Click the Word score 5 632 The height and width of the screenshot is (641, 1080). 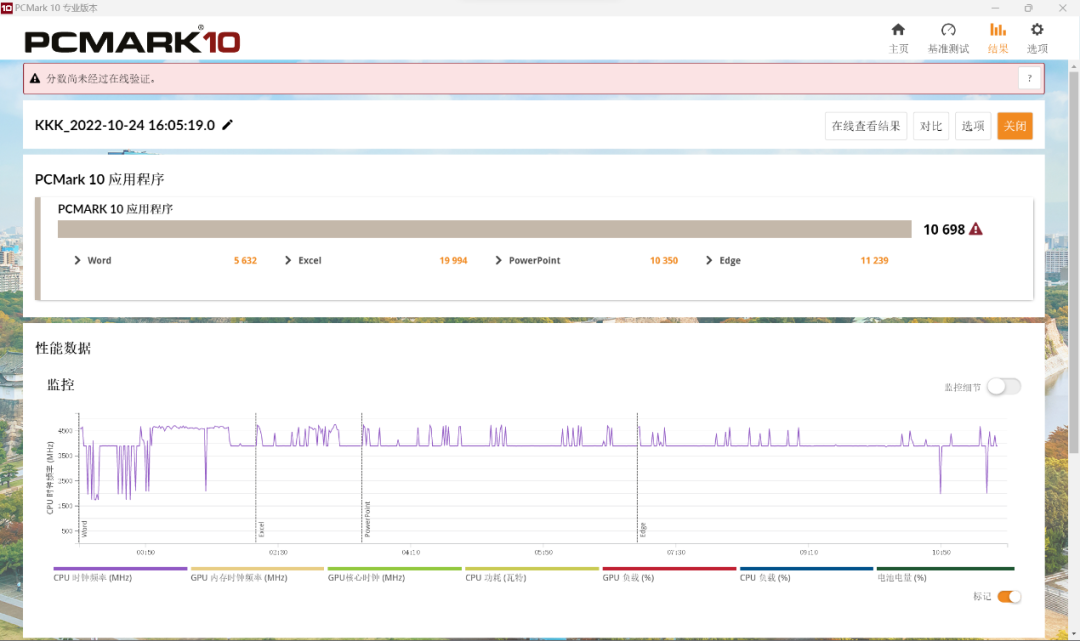[x=245, y=260]
